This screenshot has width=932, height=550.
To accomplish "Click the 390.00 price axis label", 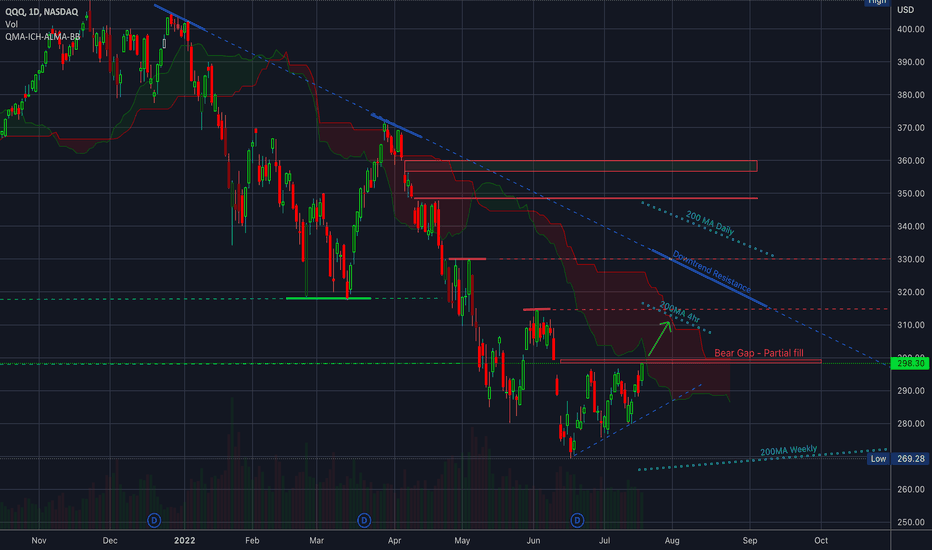I will point(911,62).
